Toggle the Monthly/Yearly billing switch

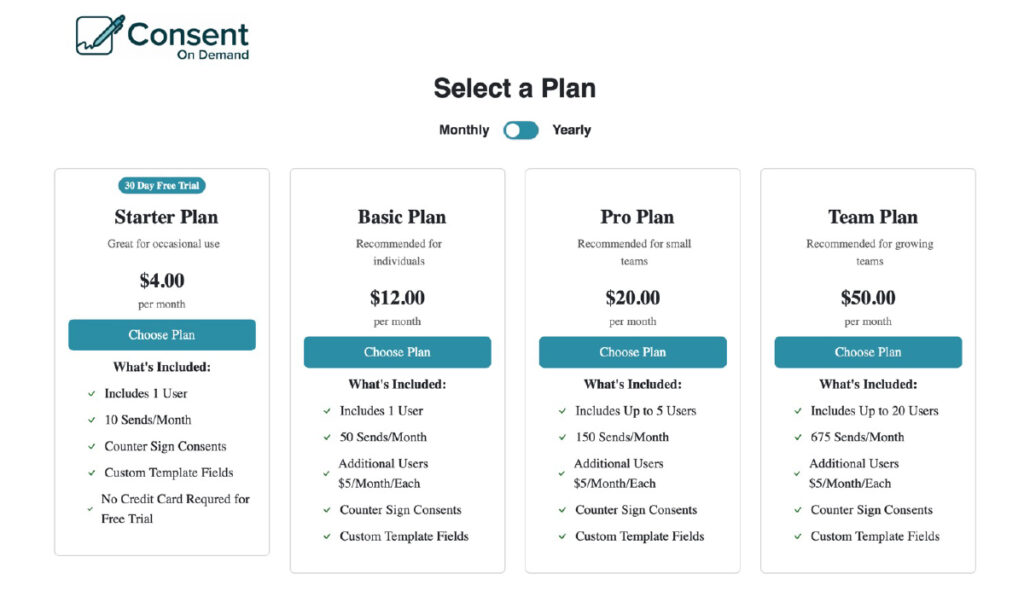point(520,130)
